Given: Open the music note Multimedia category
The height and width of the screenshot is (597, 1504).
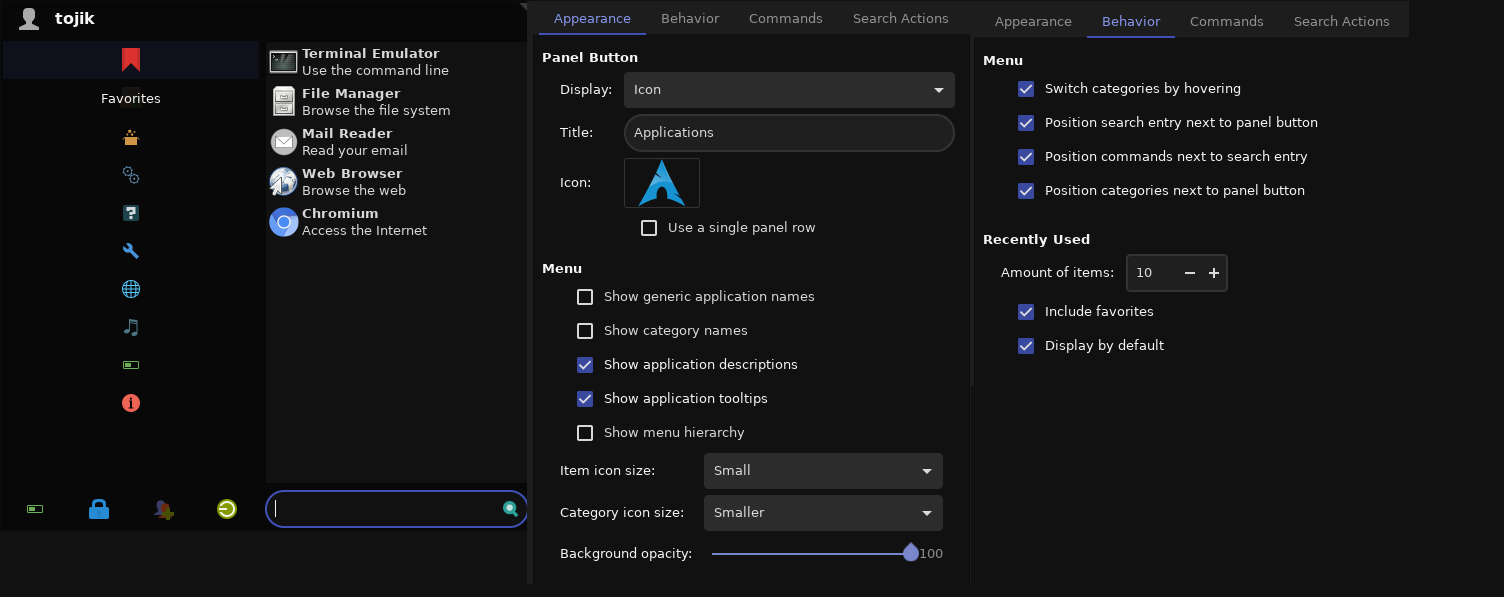Looking at the screenshot, I should pyautogui.click(x=131, y=327).
